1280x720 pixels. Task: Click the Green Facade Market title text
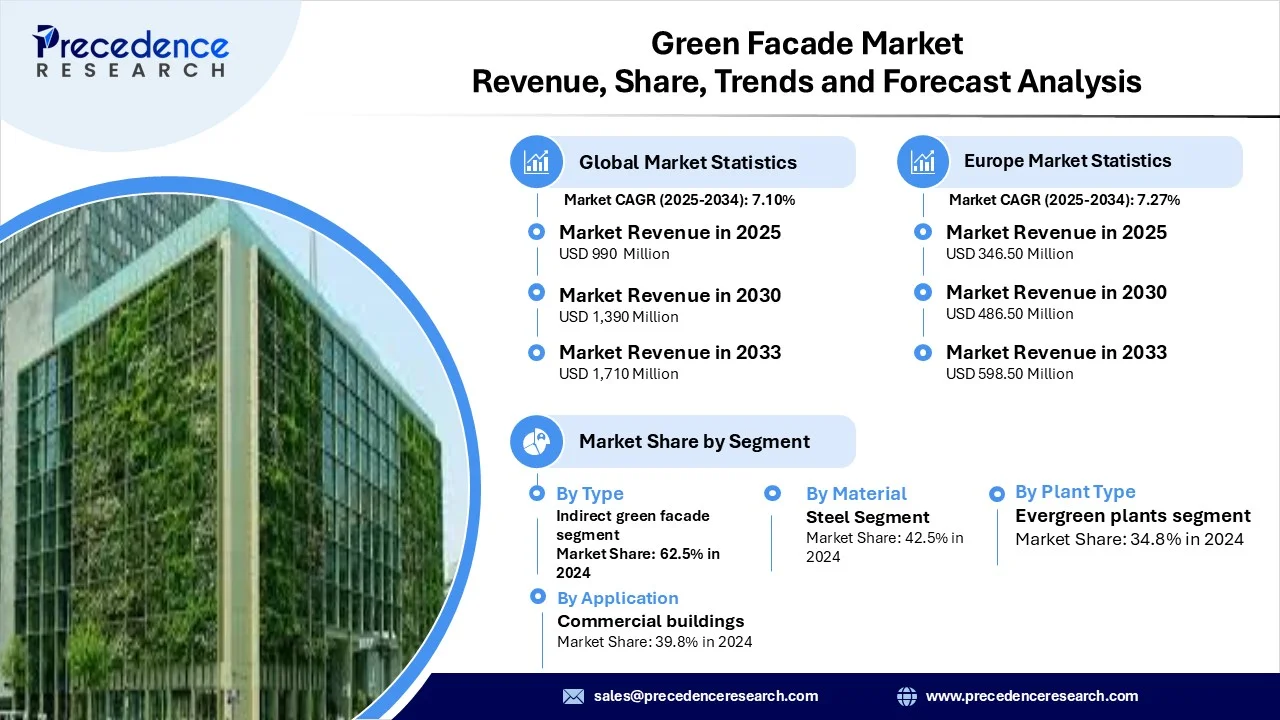(806, 44)
